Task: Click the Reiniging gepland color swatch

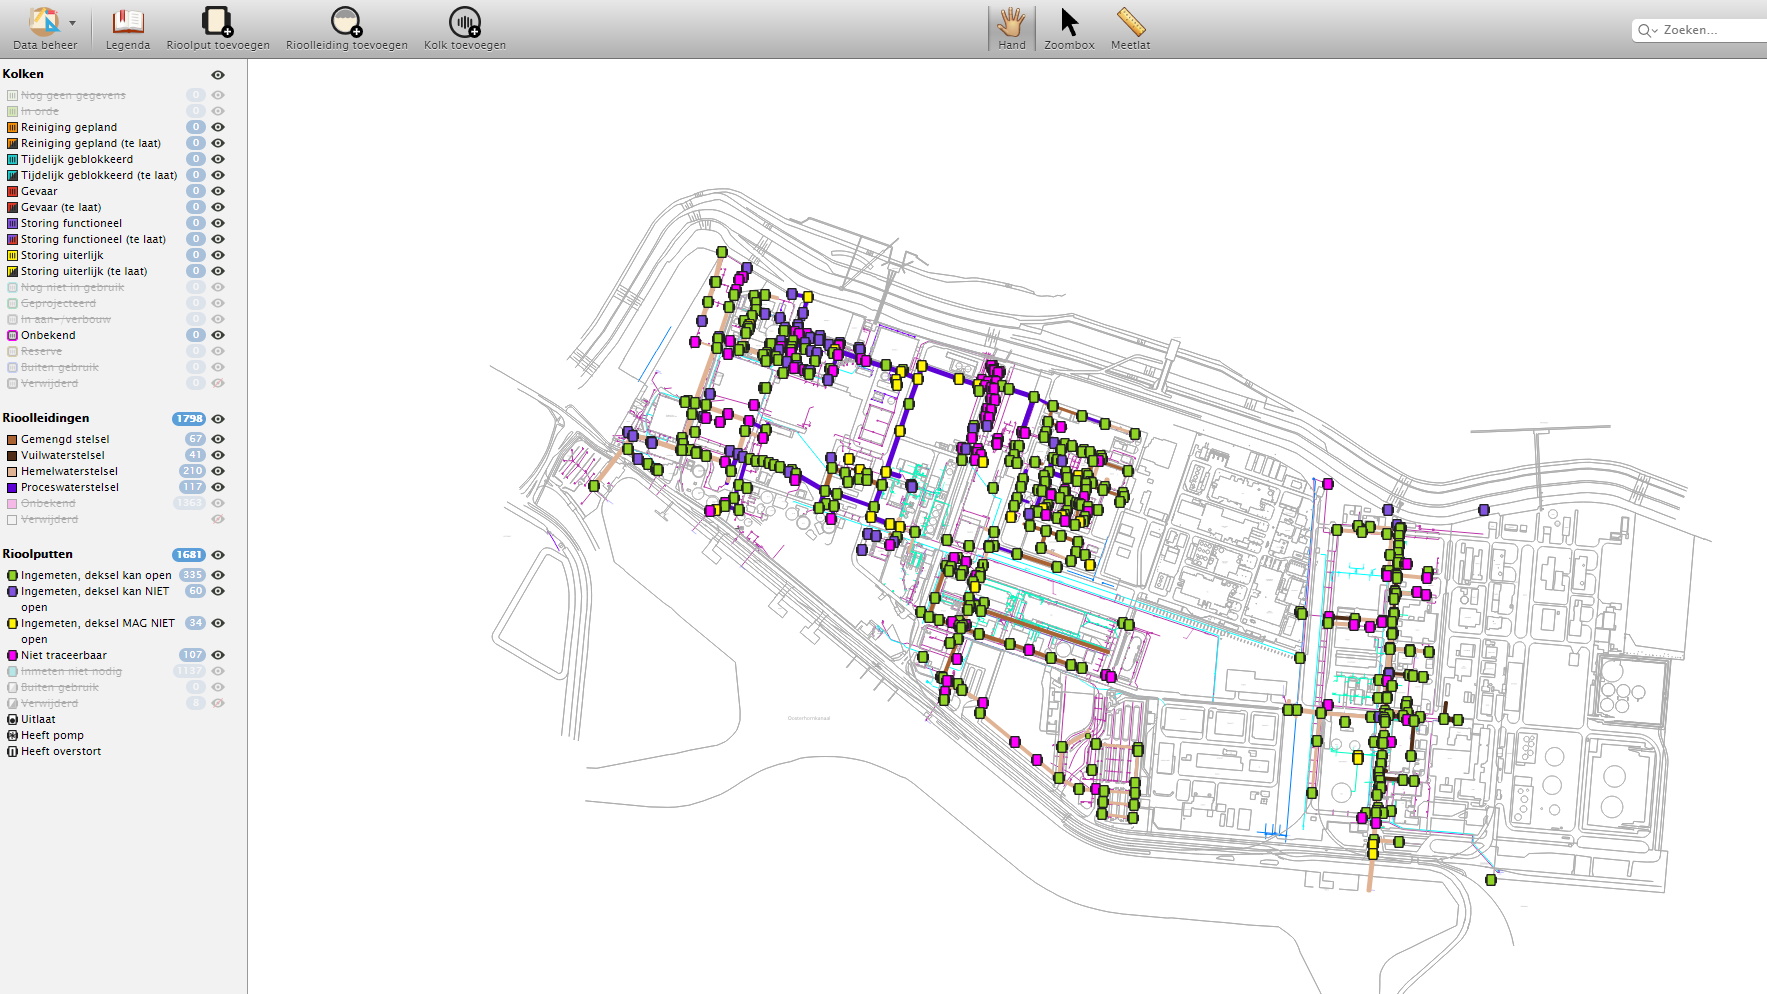Action: point(13,127)
